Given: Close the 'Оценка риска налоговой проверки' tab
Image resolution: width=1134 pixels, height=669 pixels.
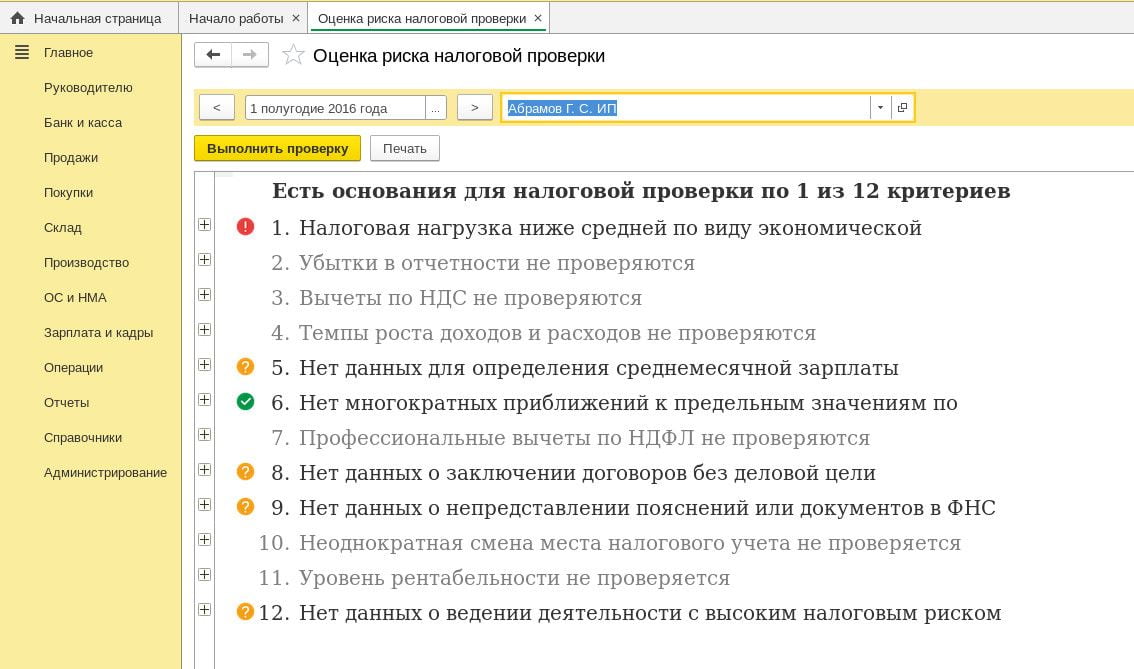Looking at the screenshot, I should click(x=538, y=18).
